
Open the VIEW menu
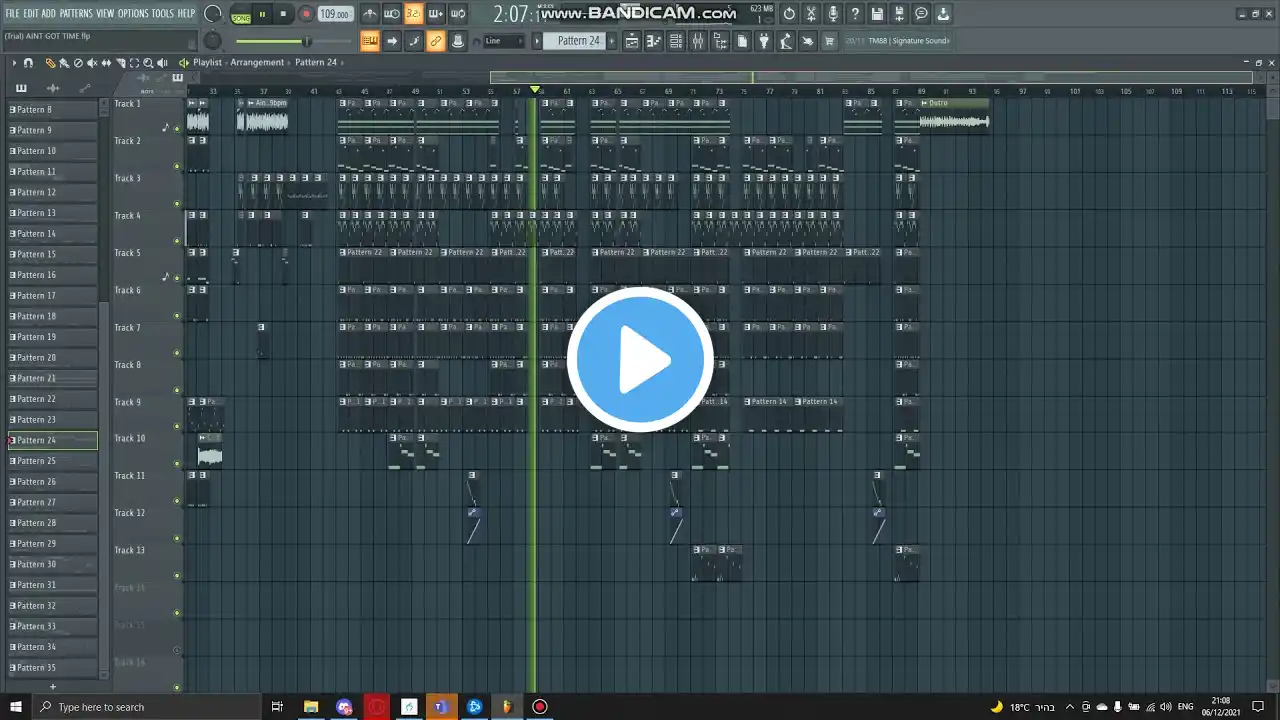[105, 13]
